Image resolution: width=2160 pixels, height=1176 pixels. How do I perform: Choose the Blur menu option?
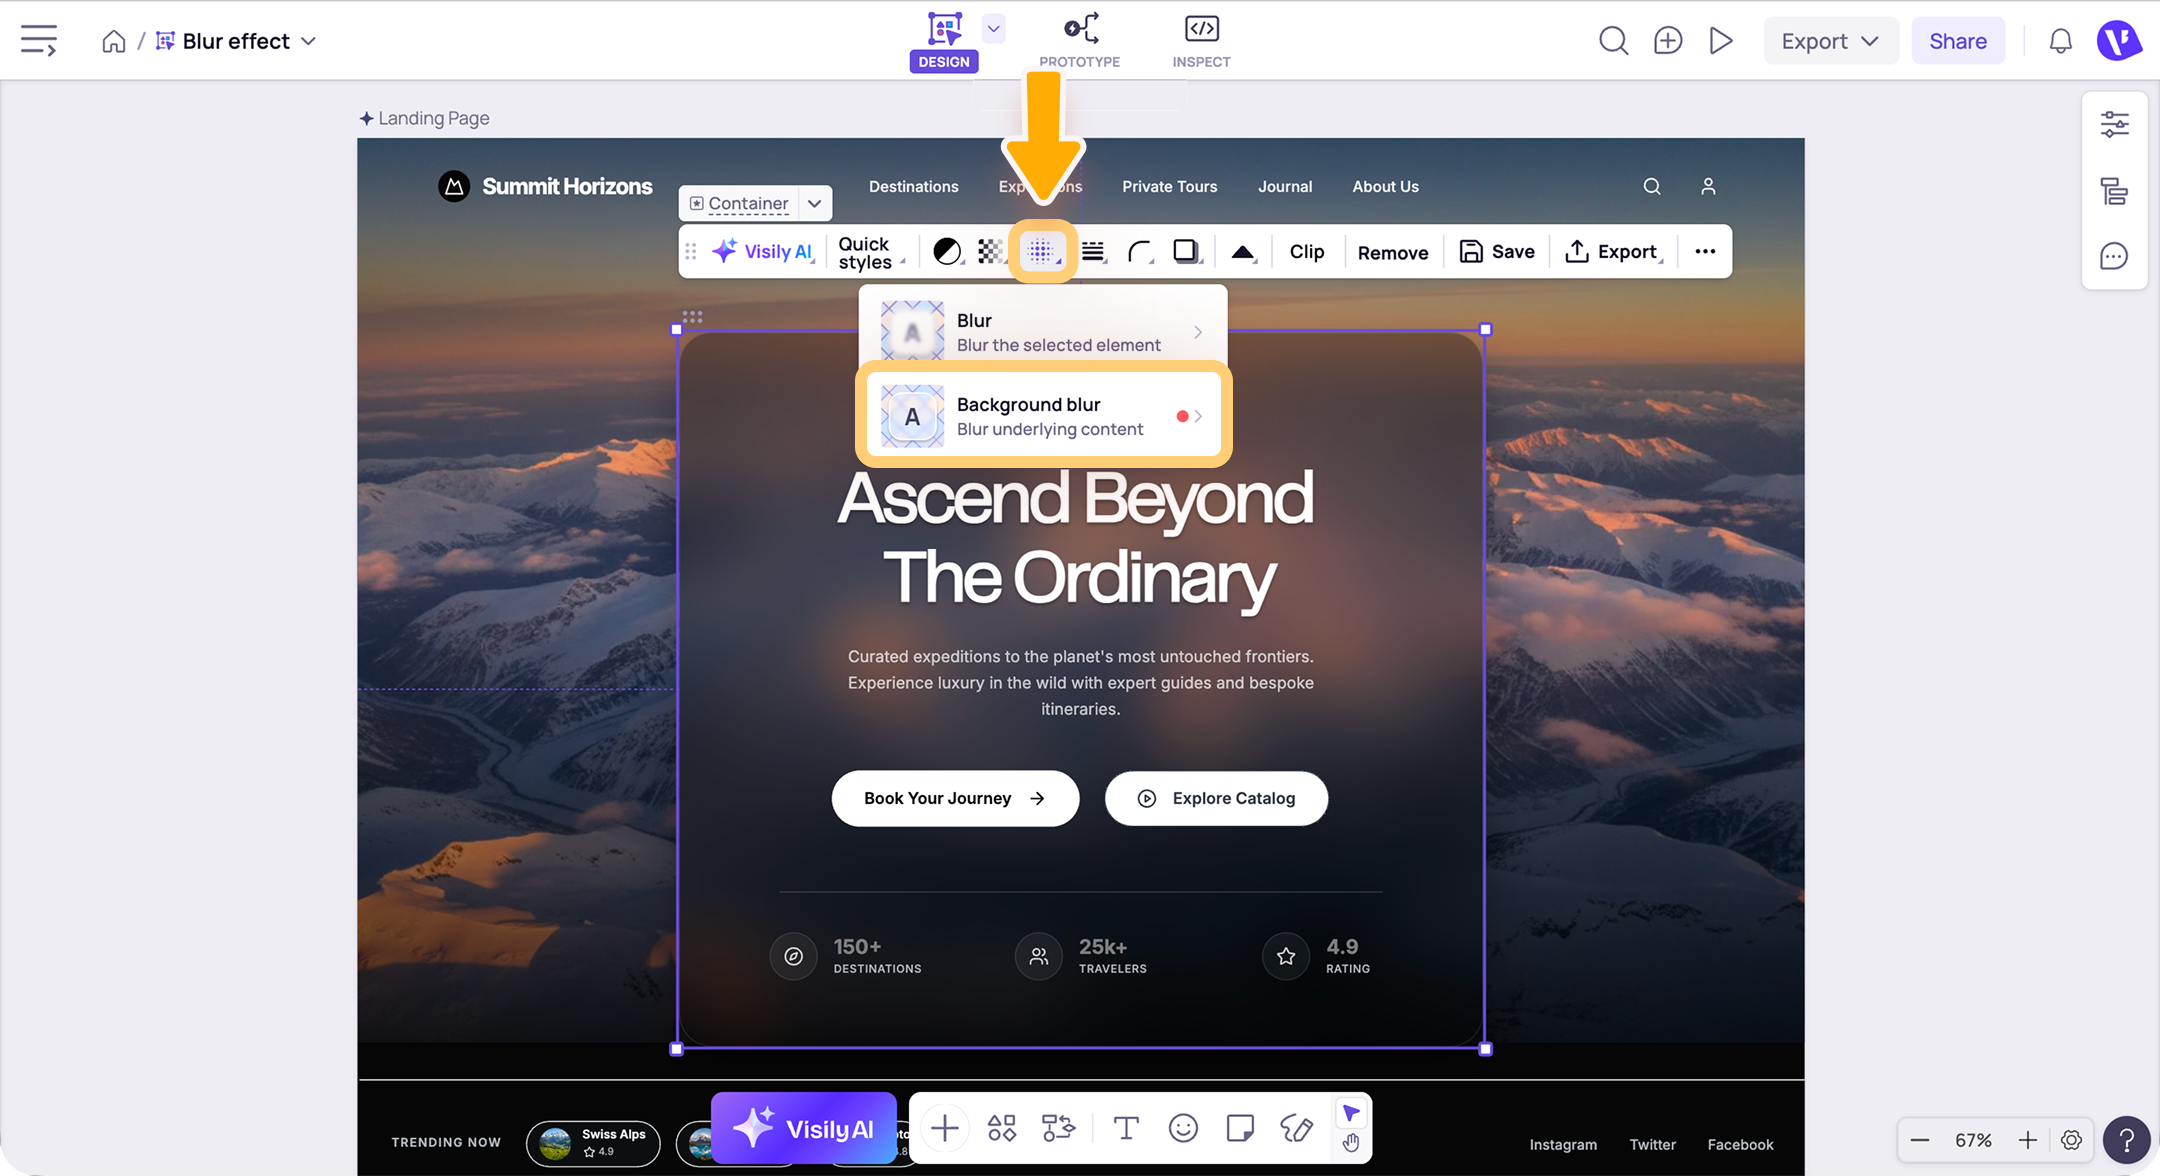point(1043,331)
